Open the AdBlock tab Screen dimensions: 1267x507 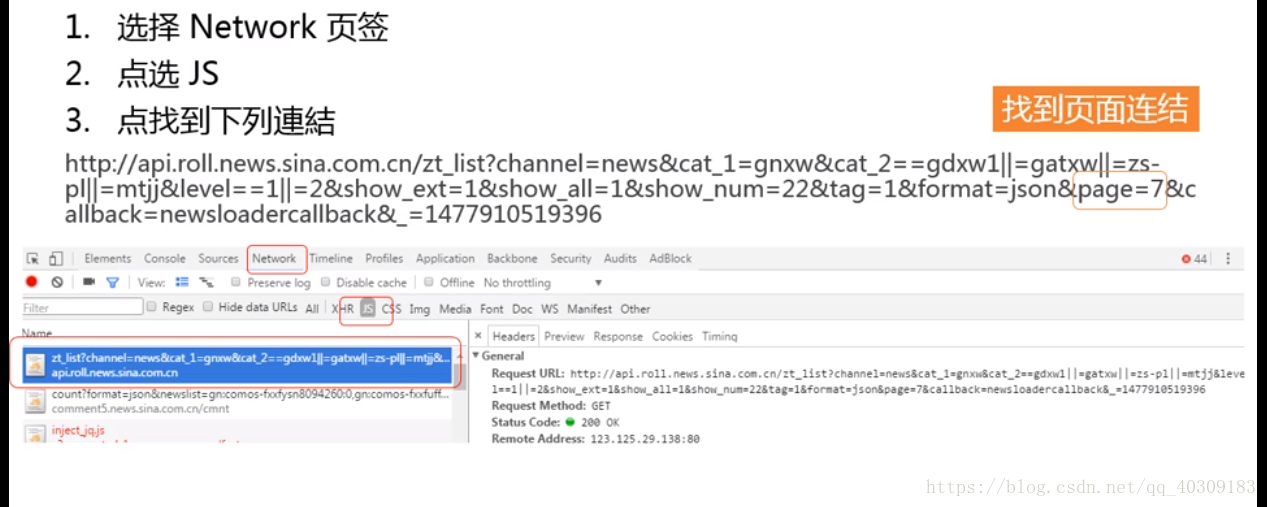(670, 258)
